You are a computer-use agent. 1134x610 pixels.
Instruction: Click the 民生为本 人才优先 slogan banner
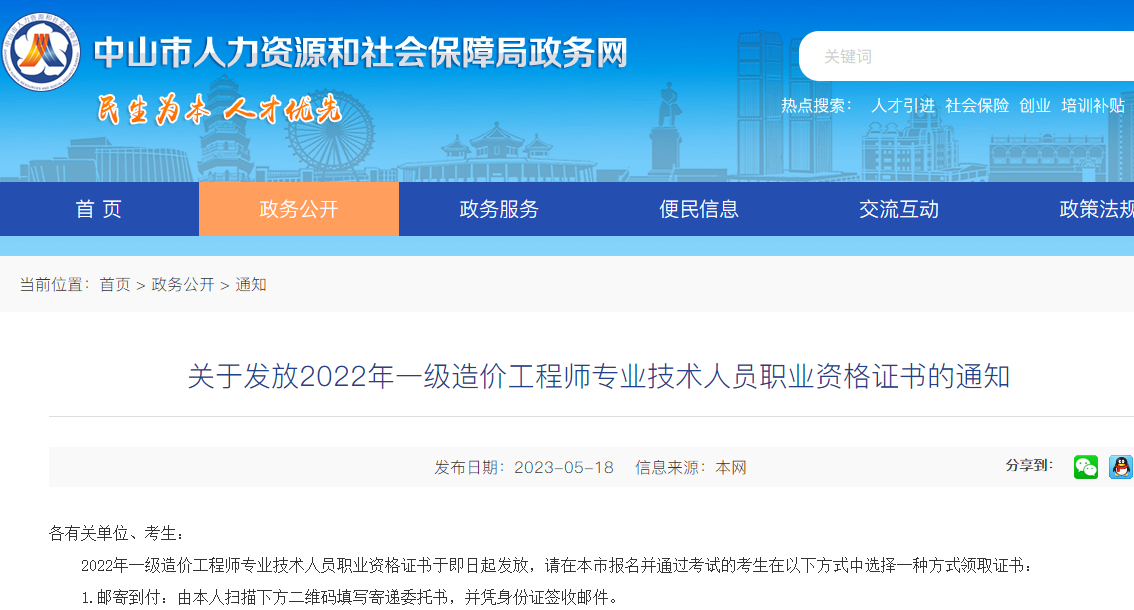[219, 109]
